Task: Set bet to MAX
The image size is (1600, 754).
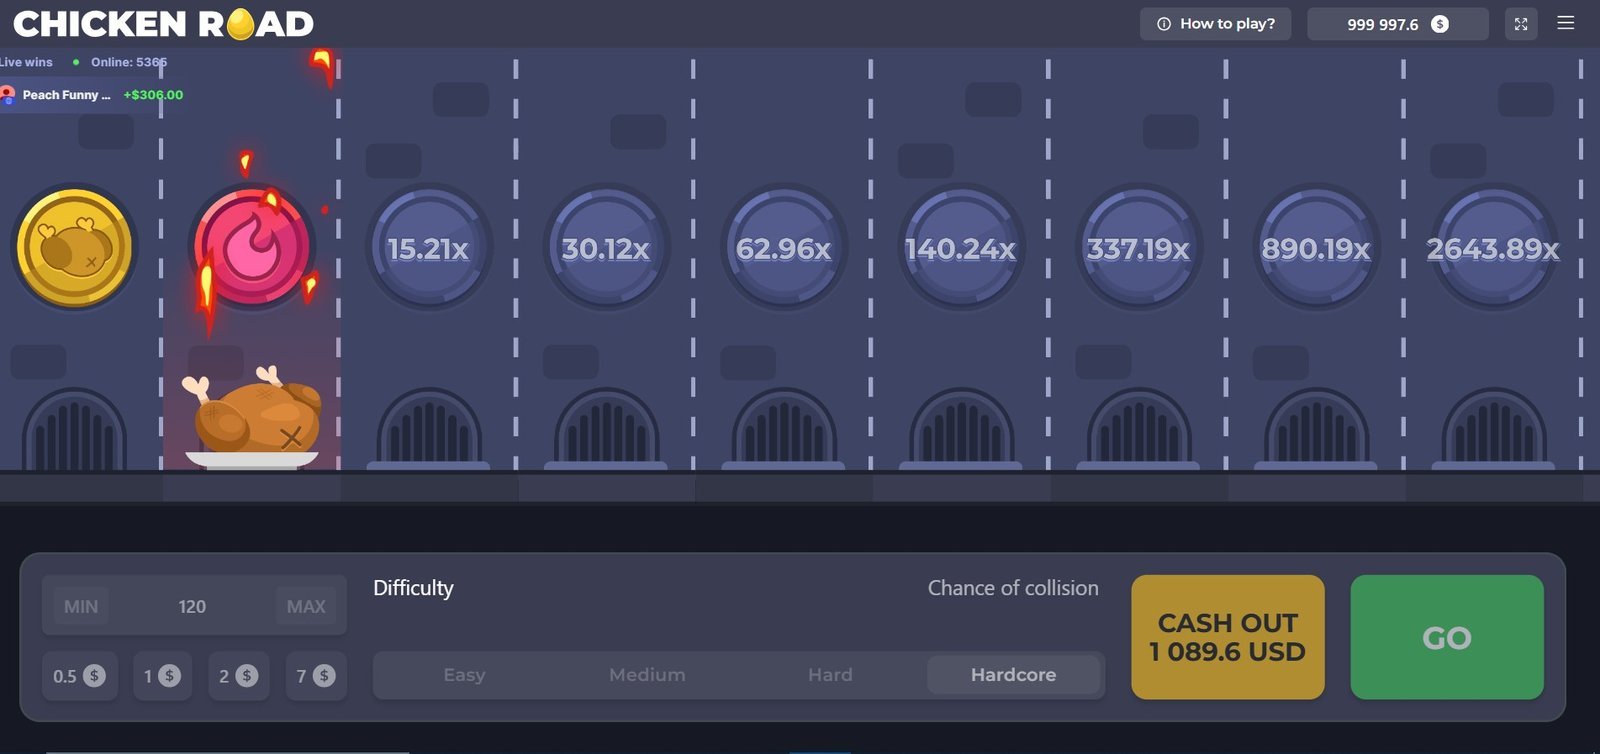Action: click(x=306, y=606)
